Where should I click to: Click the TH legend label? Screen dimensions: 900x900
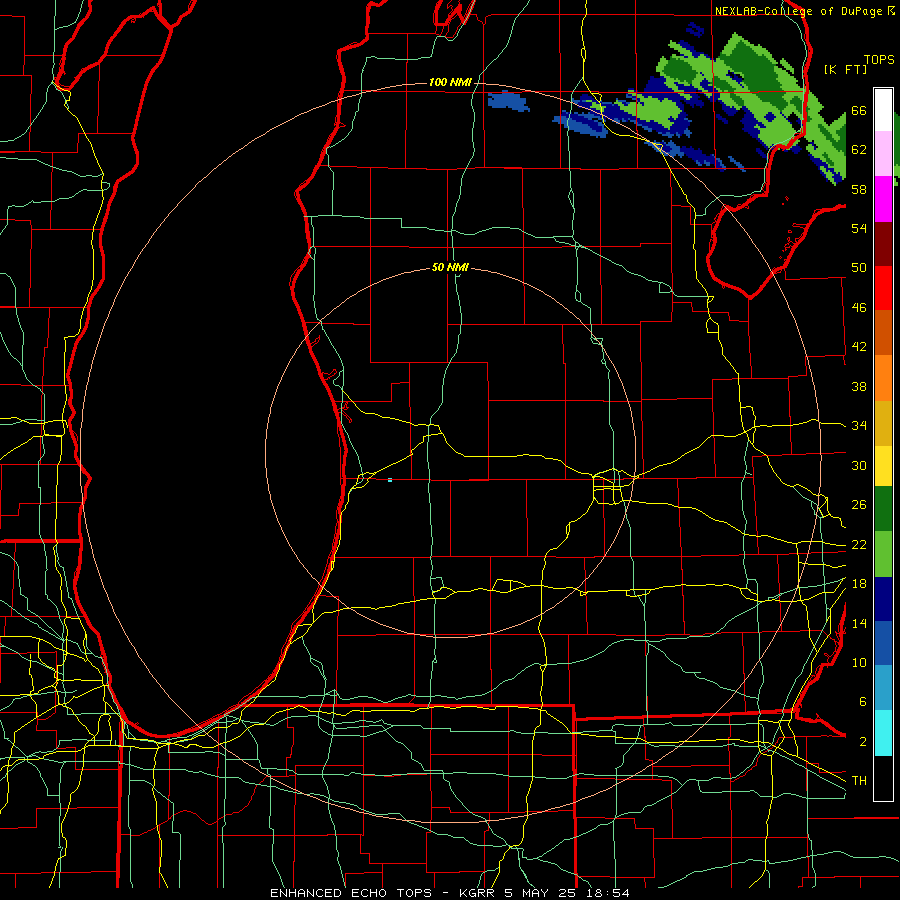pos(859,781)
